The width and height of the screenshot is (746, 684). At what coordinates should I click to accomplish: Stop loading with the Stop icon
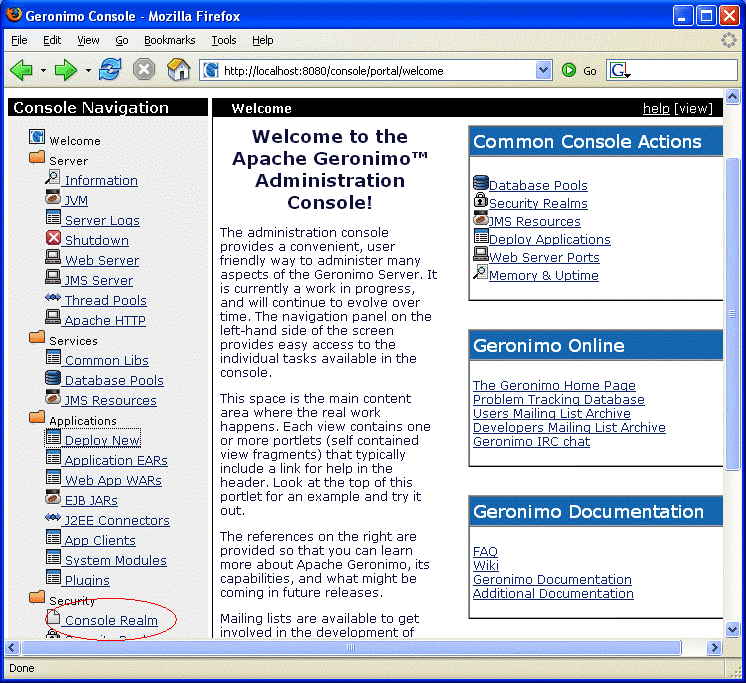[144, 70]
